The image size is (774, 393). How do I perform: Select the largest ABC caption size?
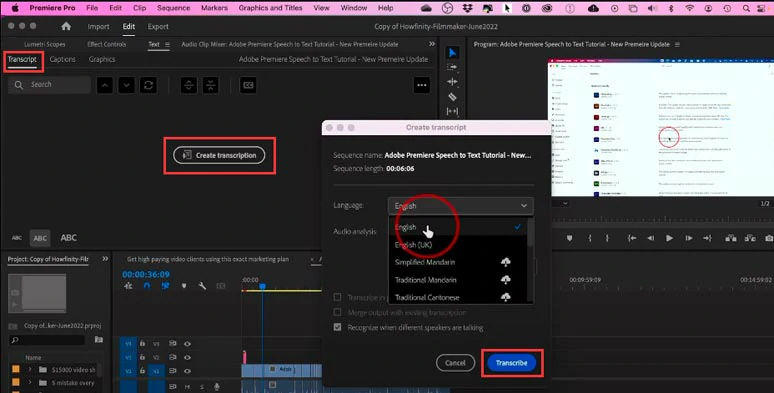coord(69,238)
